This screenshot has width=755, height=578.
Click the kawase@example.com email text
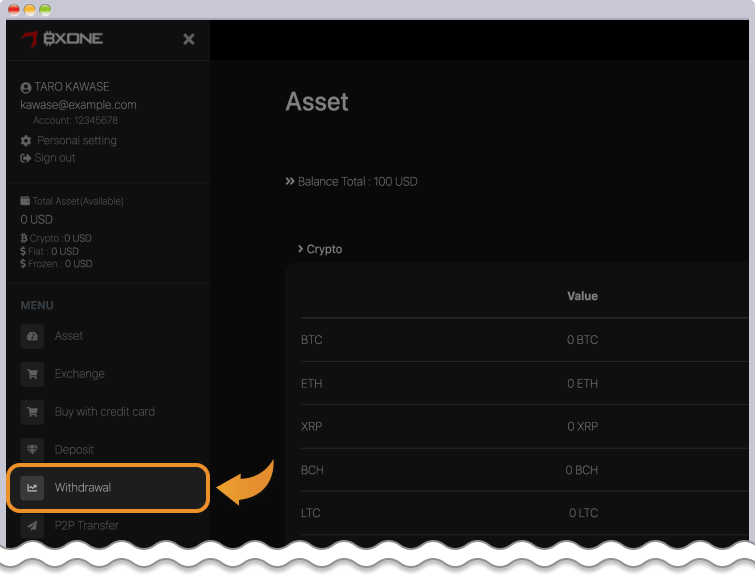(78, 105)
